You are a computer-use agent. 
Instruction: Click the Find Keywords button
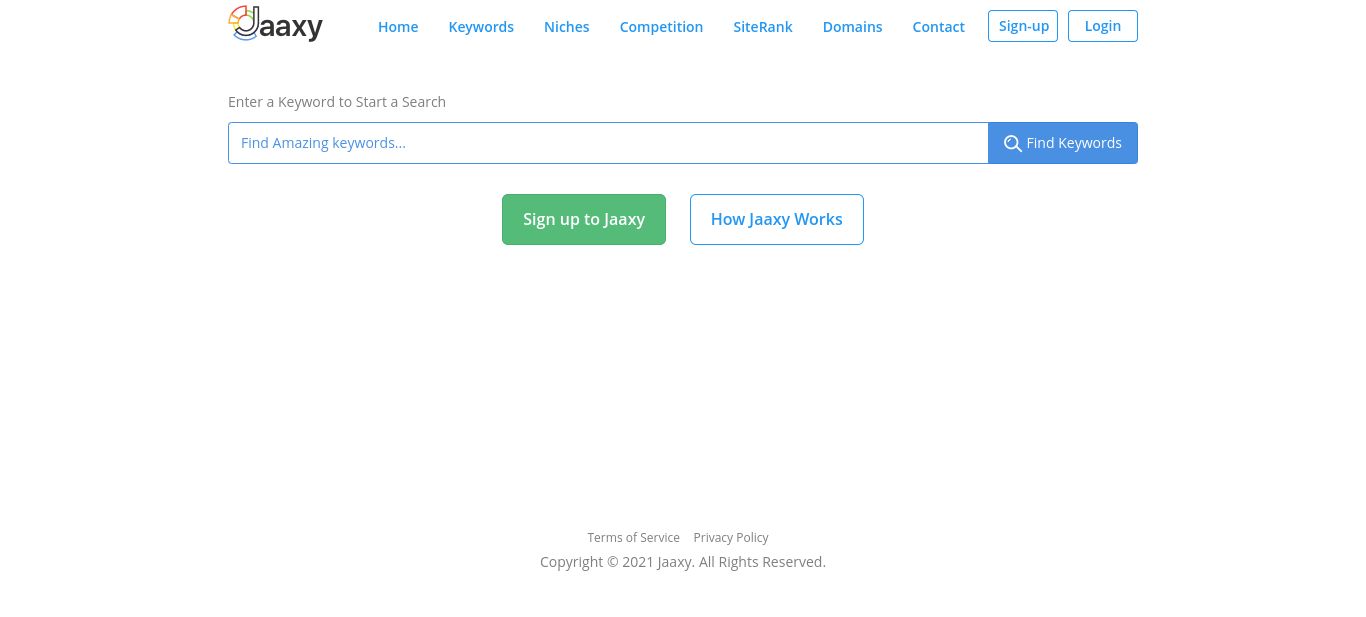click(x=1063, y=143)
